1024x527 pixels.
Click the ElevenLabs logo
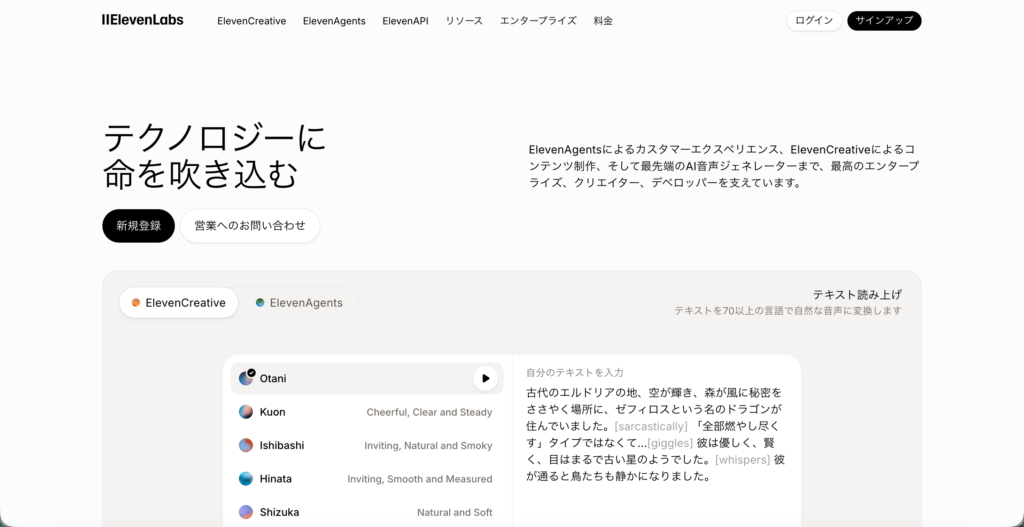point(142,20)
